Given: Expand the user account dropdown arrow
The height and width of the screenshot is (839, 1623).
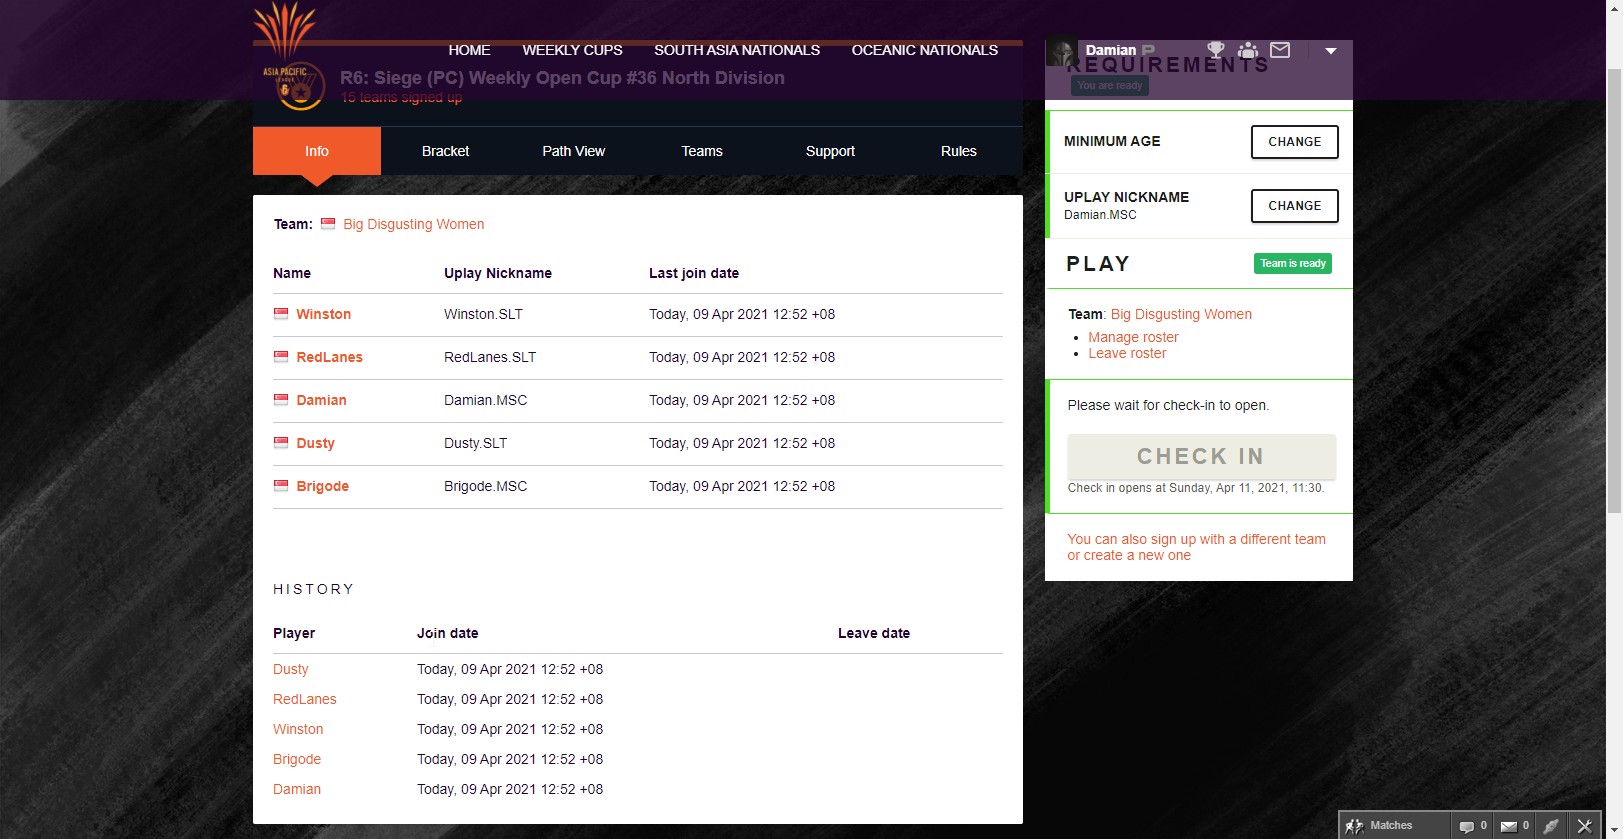Looking at the screenshot, I should coord(1330,51).
